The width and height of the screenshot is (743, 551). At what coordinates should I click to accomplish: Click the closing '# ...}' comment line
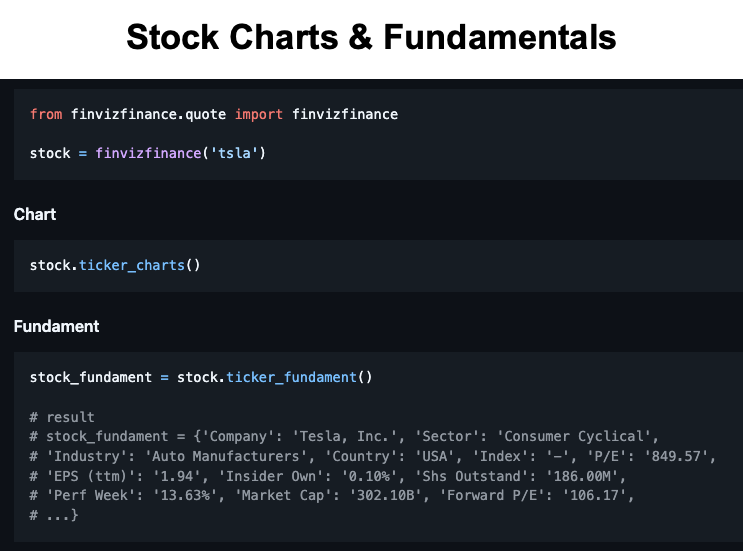[54, 515]
